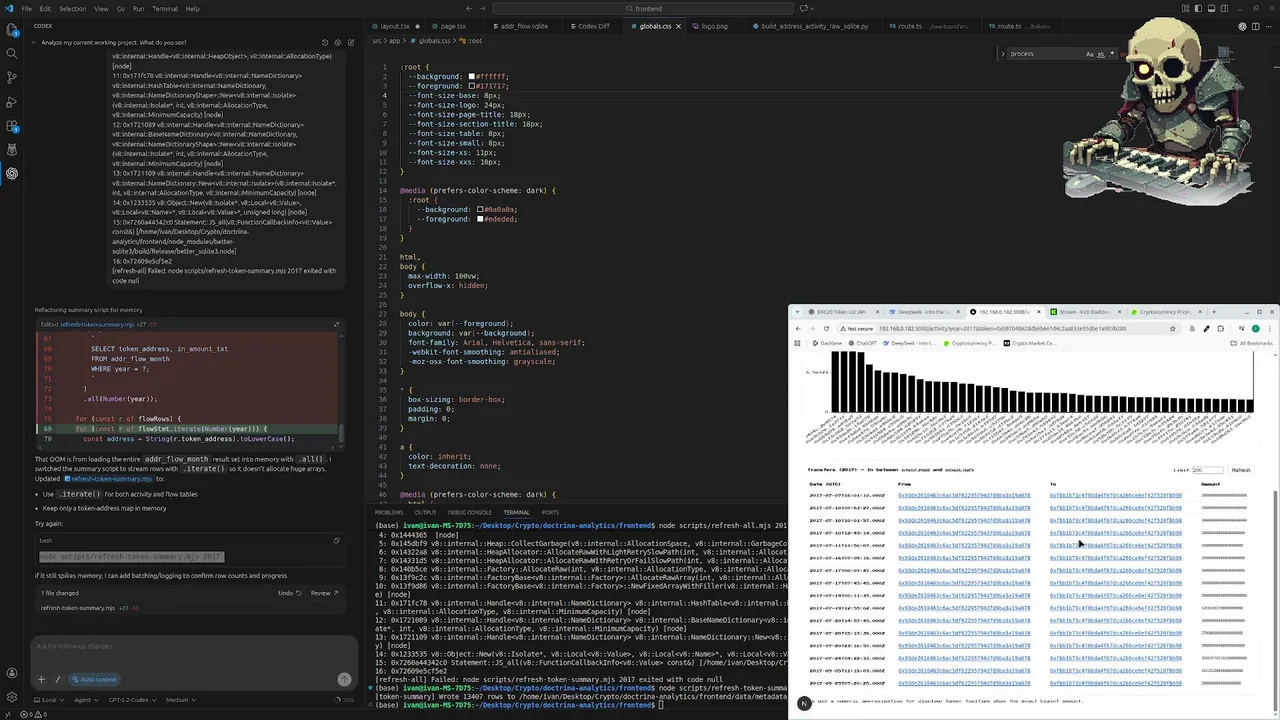Open the Chrome extensions puzzle icon
The height and width of the screenshot is (720, 1280).
point(1220,328)
